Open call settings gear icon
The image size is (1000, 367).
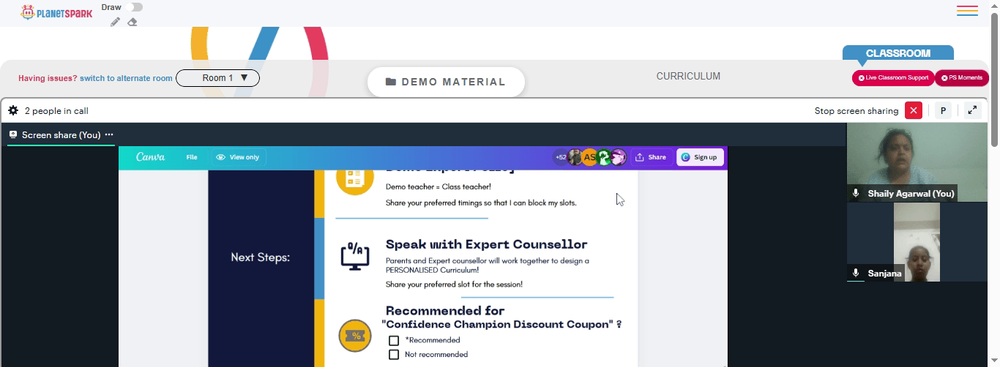pos(13,110)
